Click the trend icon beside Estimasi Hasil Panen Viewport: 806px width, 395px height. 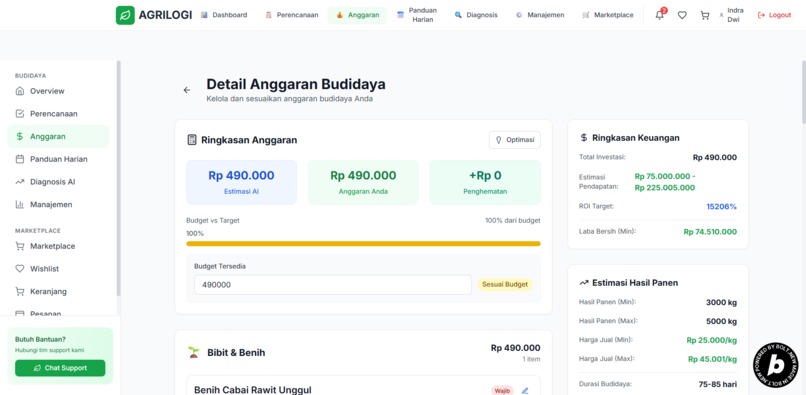(x=584, y=283)
